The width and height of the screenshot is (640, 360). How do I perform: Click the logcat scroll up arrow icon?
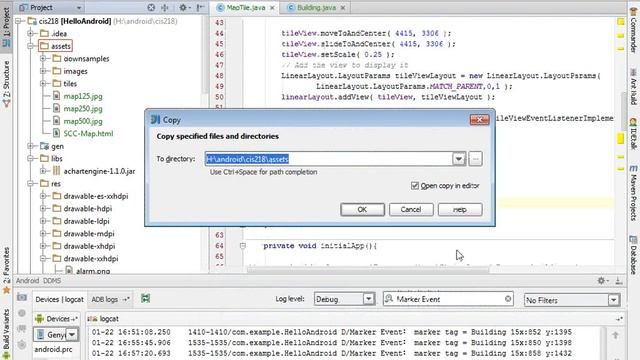pyautogui.click(x=616, y=336)
